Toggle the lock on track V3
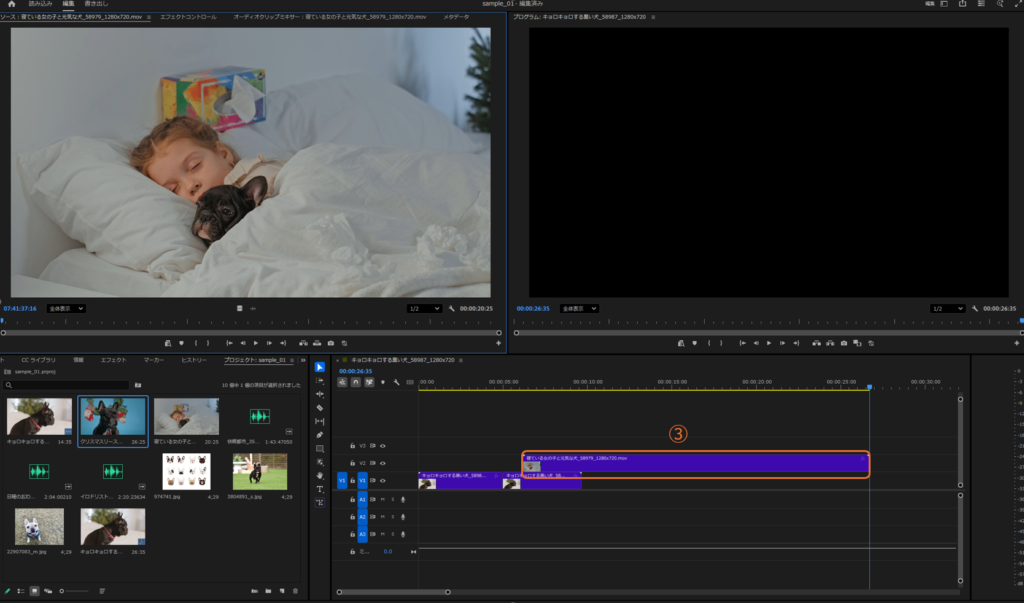The height and width of the screenshot is (603, 1024). 352,446
